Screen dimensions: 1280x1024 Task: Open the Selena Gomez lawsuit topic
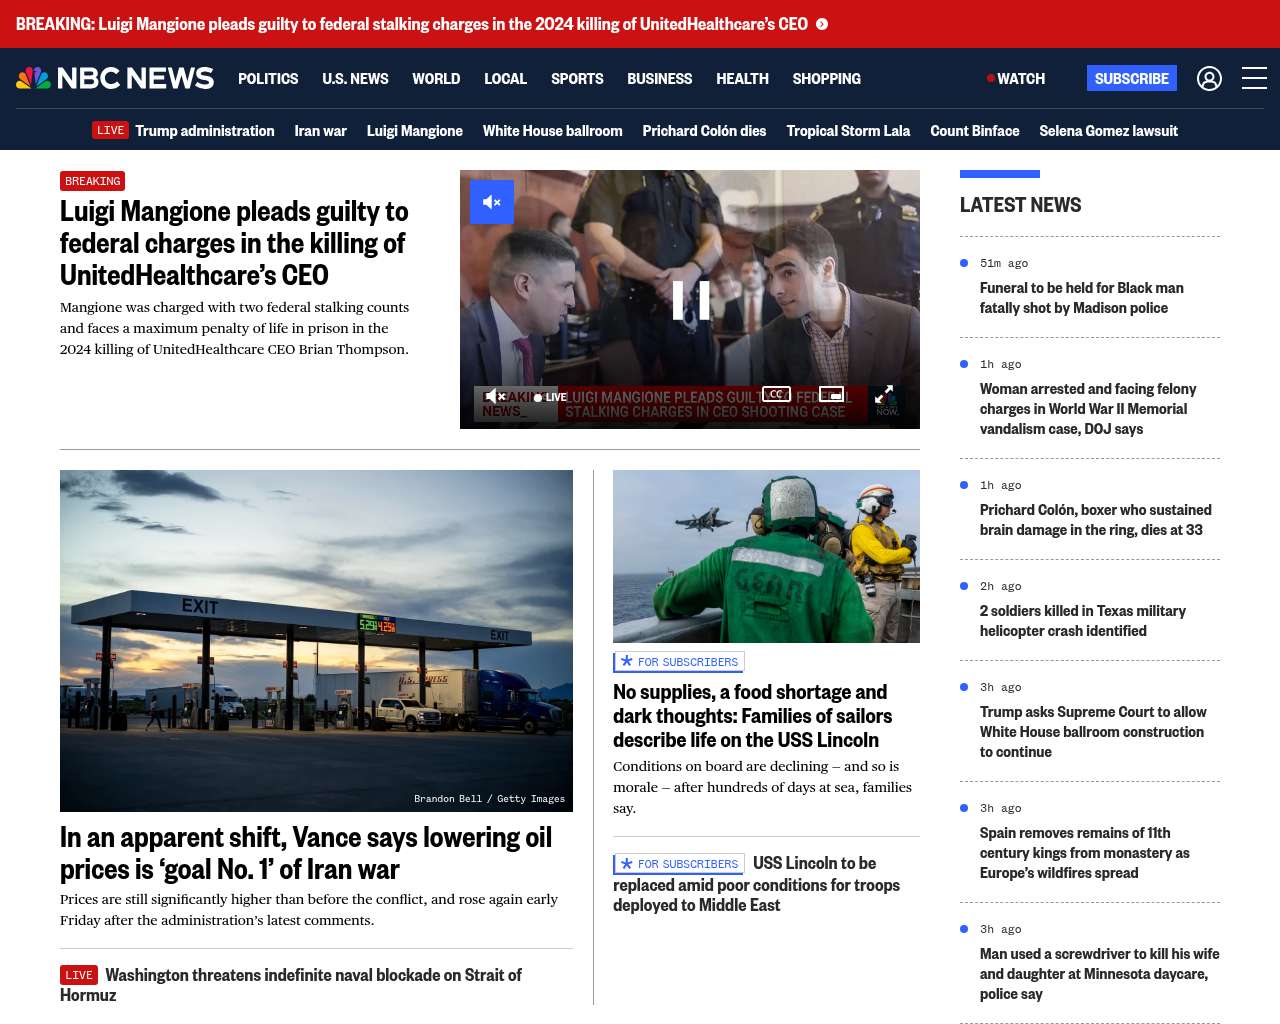[x=1108, y=130]
